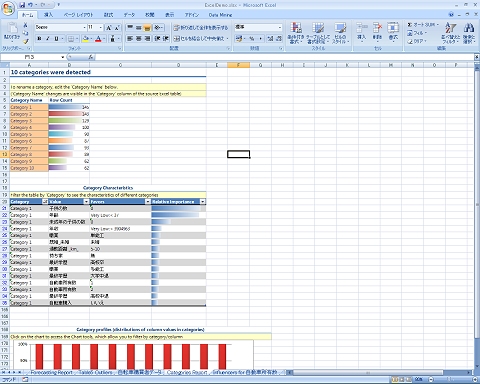
Task: Align cell text to the left
Action: [130, 39]
